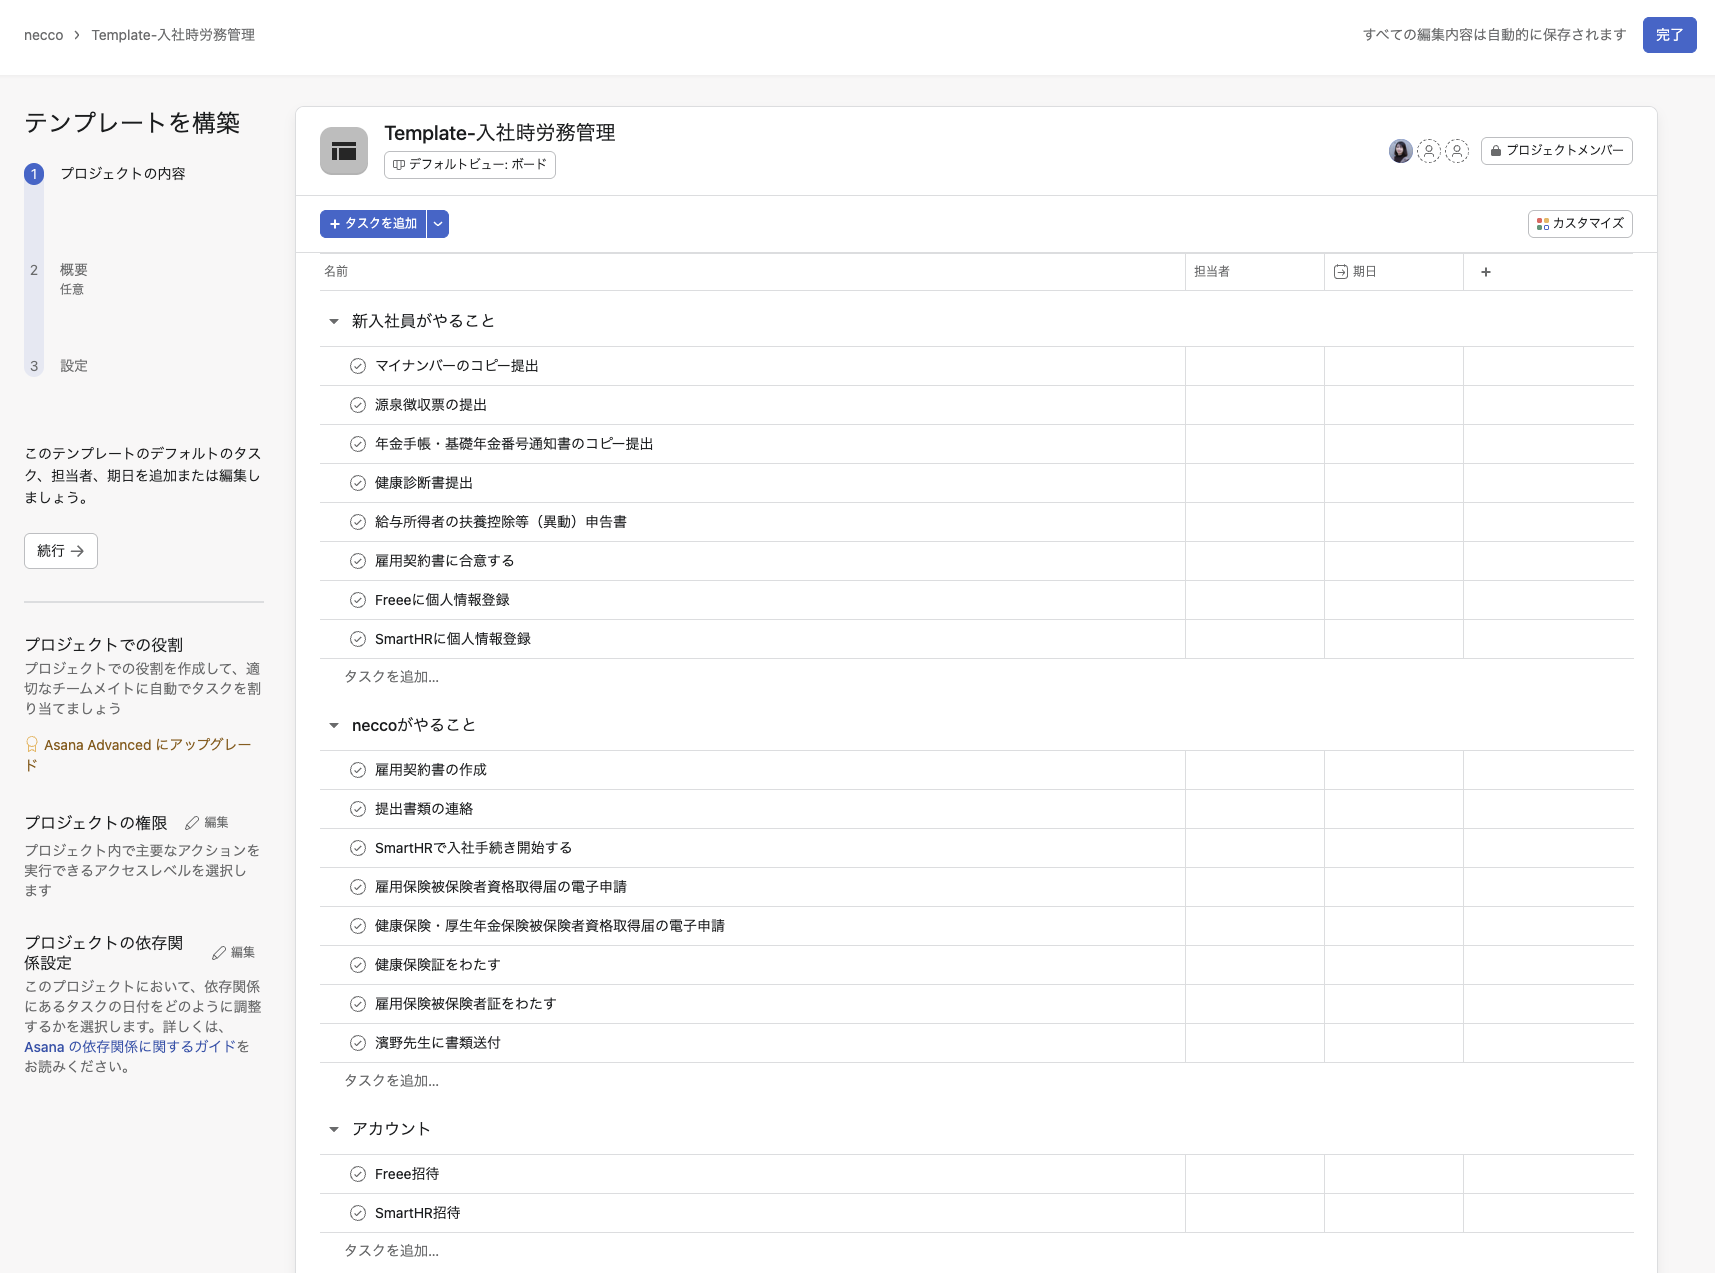
Task: Add task under アカウント section
Action: pos(391,1251)
